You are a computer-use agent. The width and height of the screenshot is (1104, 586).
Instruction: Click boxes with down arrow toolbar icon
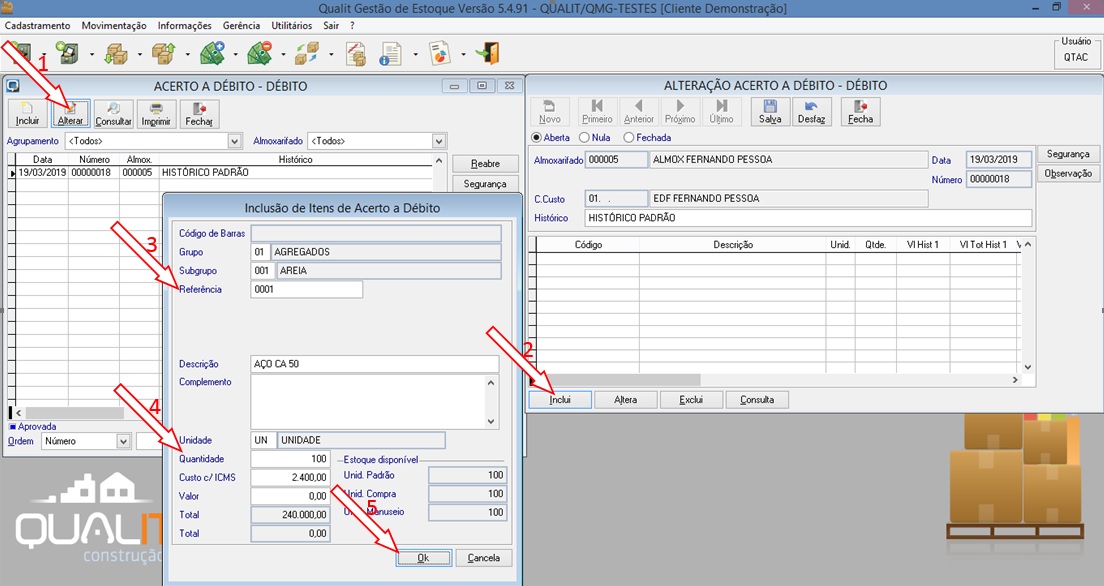coord(115,54)
